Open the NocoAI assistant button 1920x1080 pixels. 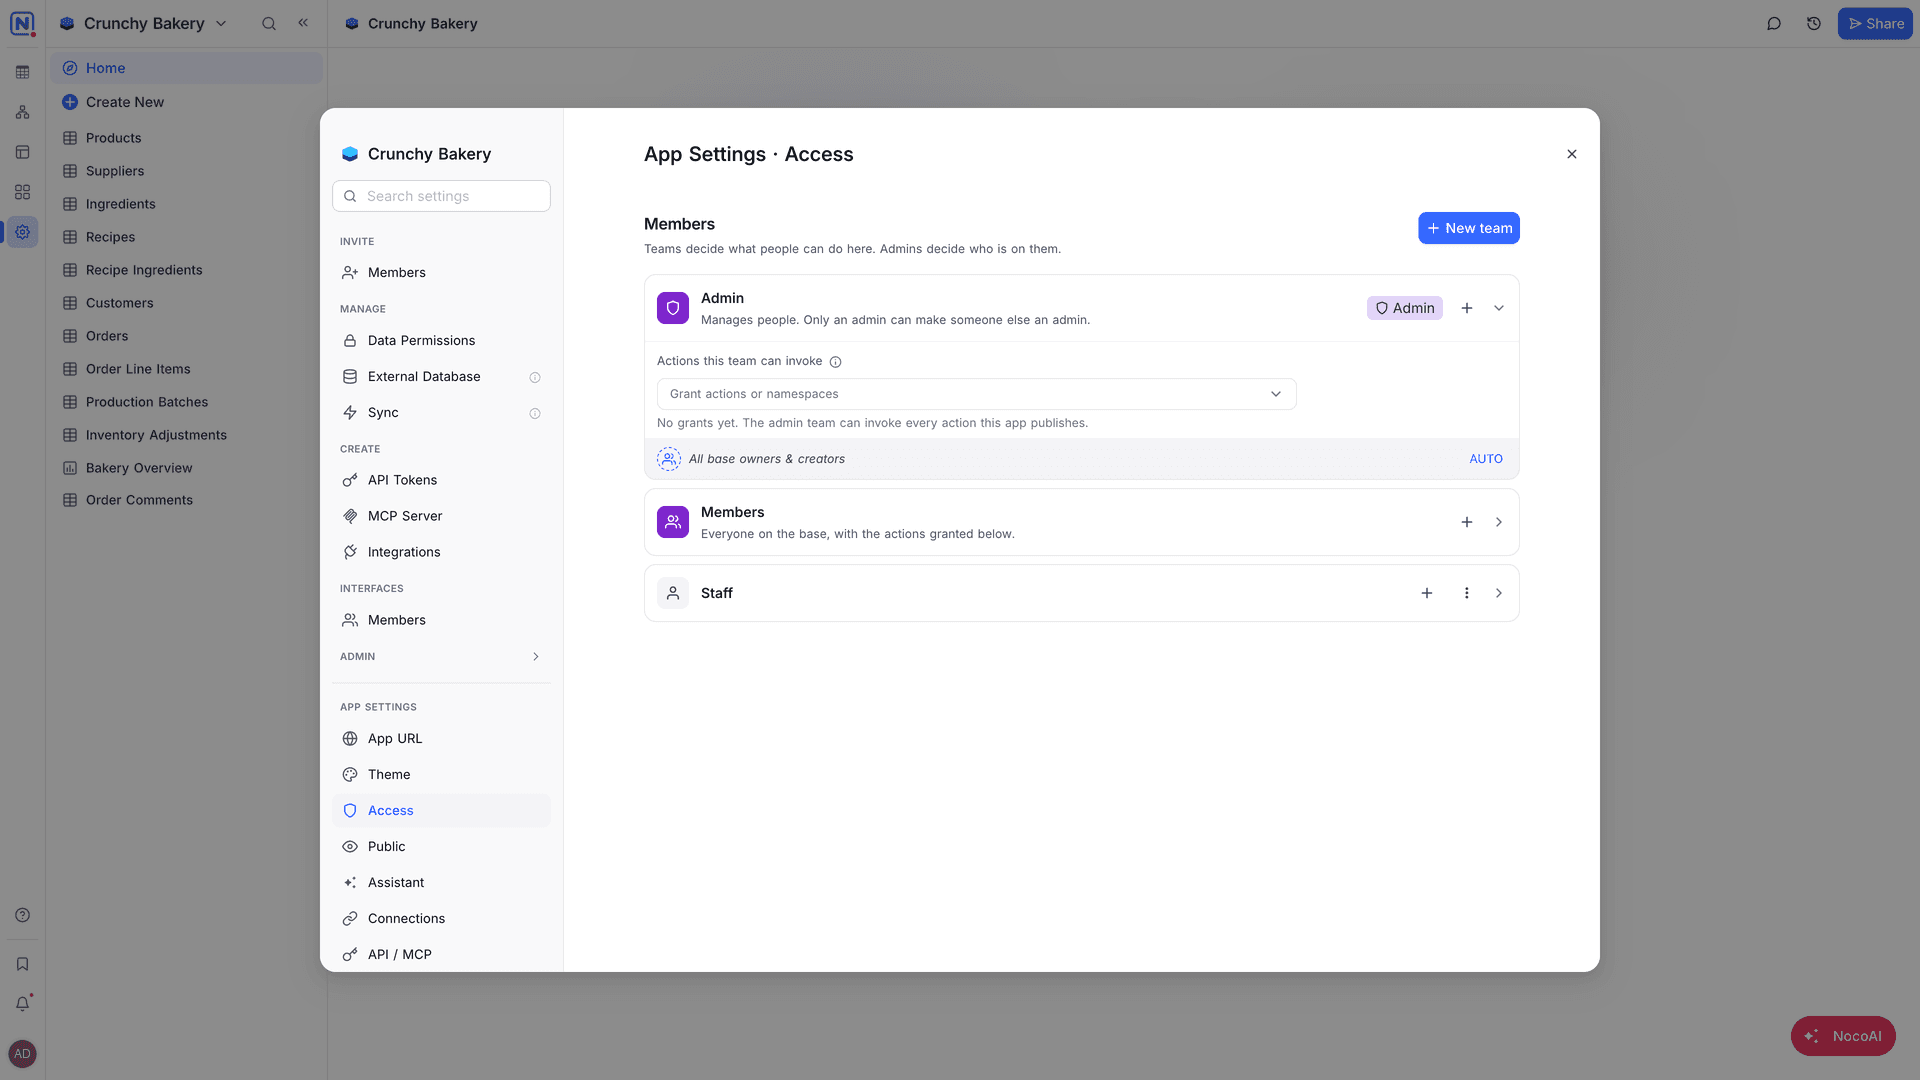click(1843, 1036)
